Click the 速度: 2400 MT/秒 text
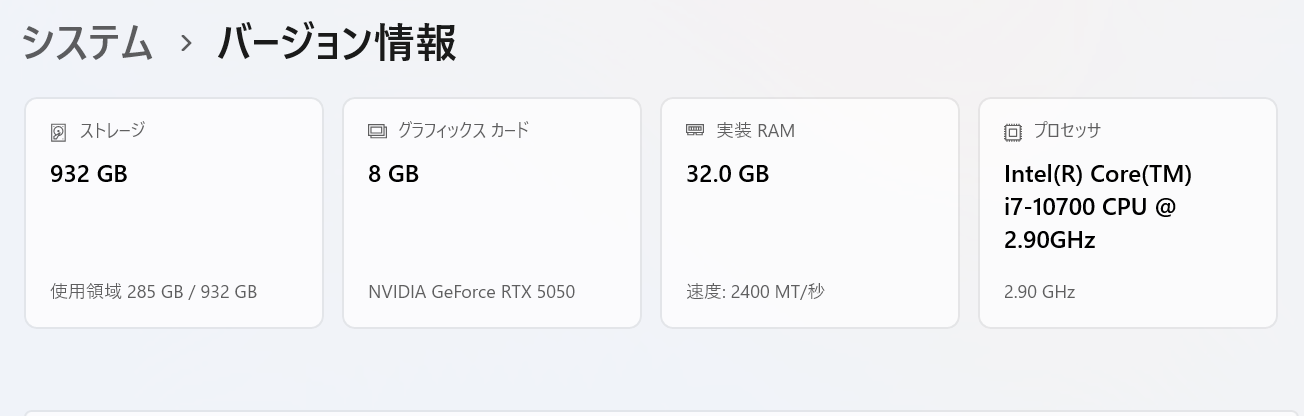Screen dimensions: 1304x416 [x=755, y=292]
